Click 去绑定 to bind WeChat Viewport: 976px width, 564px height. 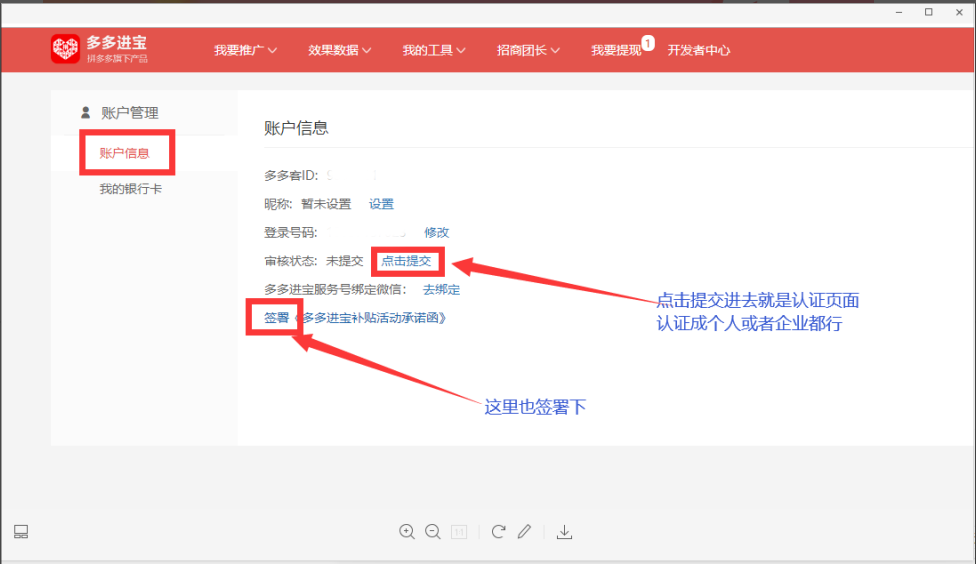[441, 289]
